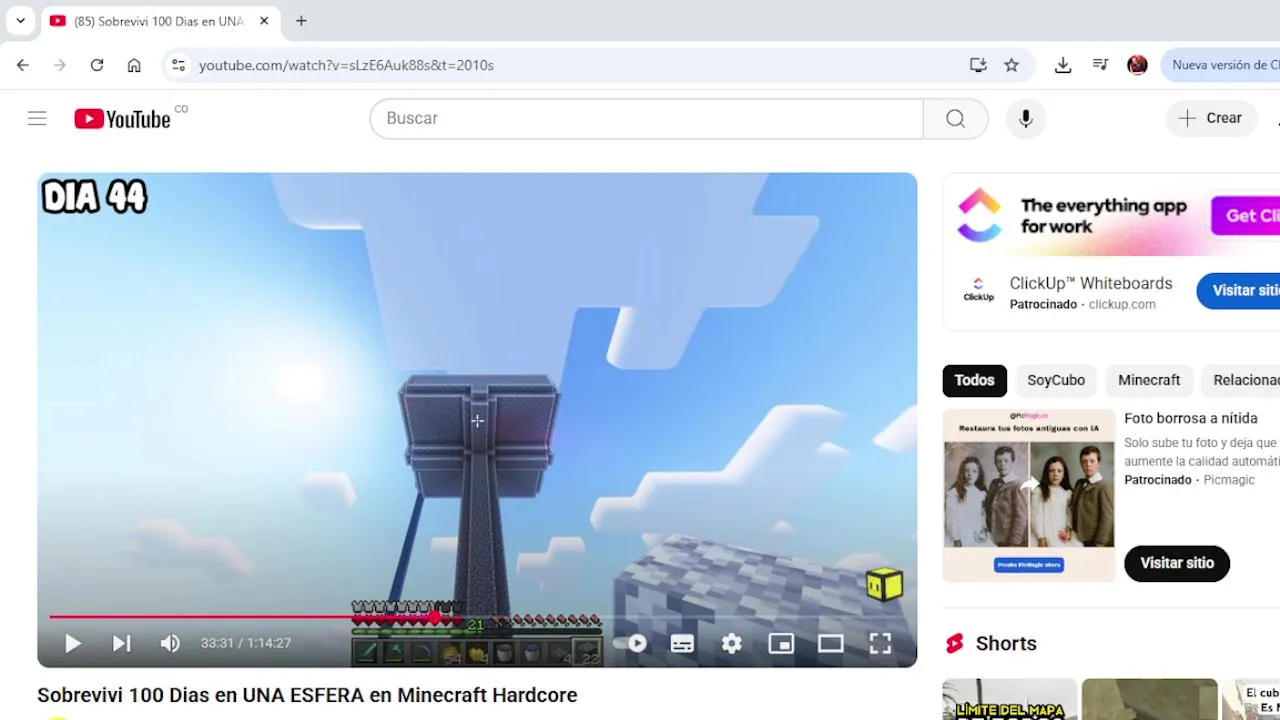Open the browser downloads
This screenshot has height=720, width=1280.
tap(1063, 65)
